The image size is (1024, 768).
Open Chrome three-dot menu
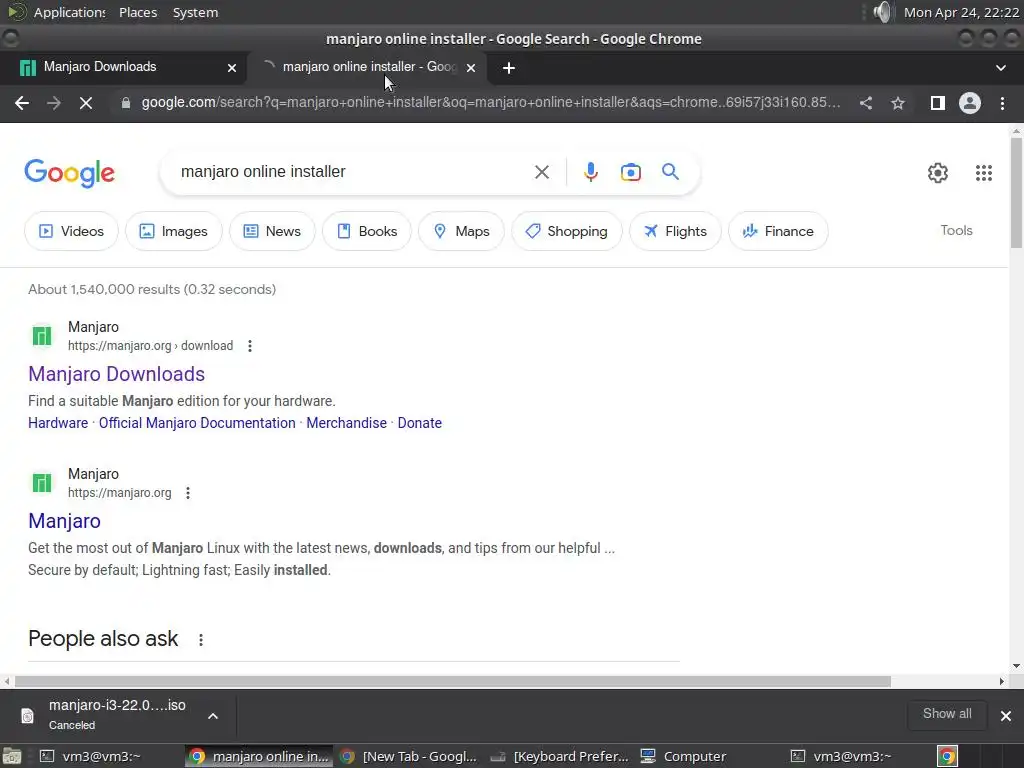1002,103
